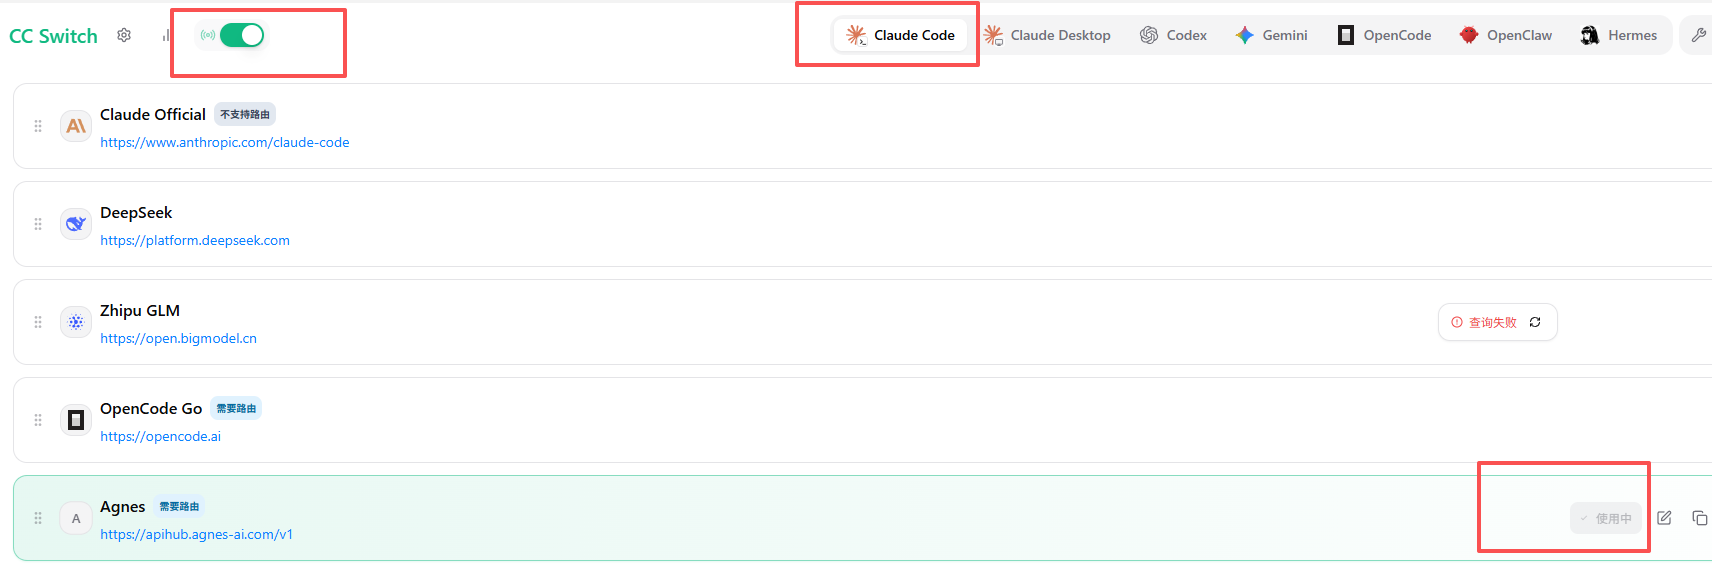
Task: Open the open.bigmodel.cn link
Action: coord(178,339)
